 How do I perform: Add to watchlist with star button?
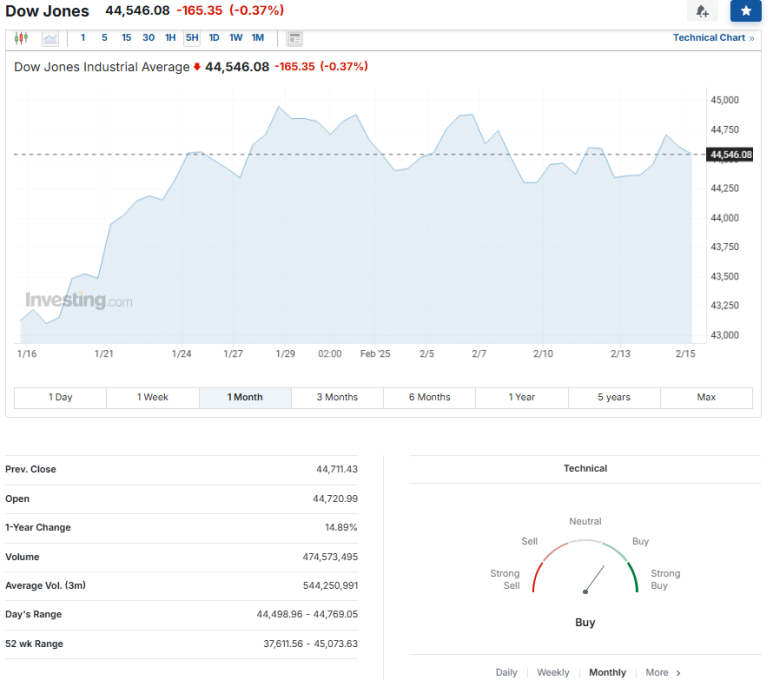[746, 11]
